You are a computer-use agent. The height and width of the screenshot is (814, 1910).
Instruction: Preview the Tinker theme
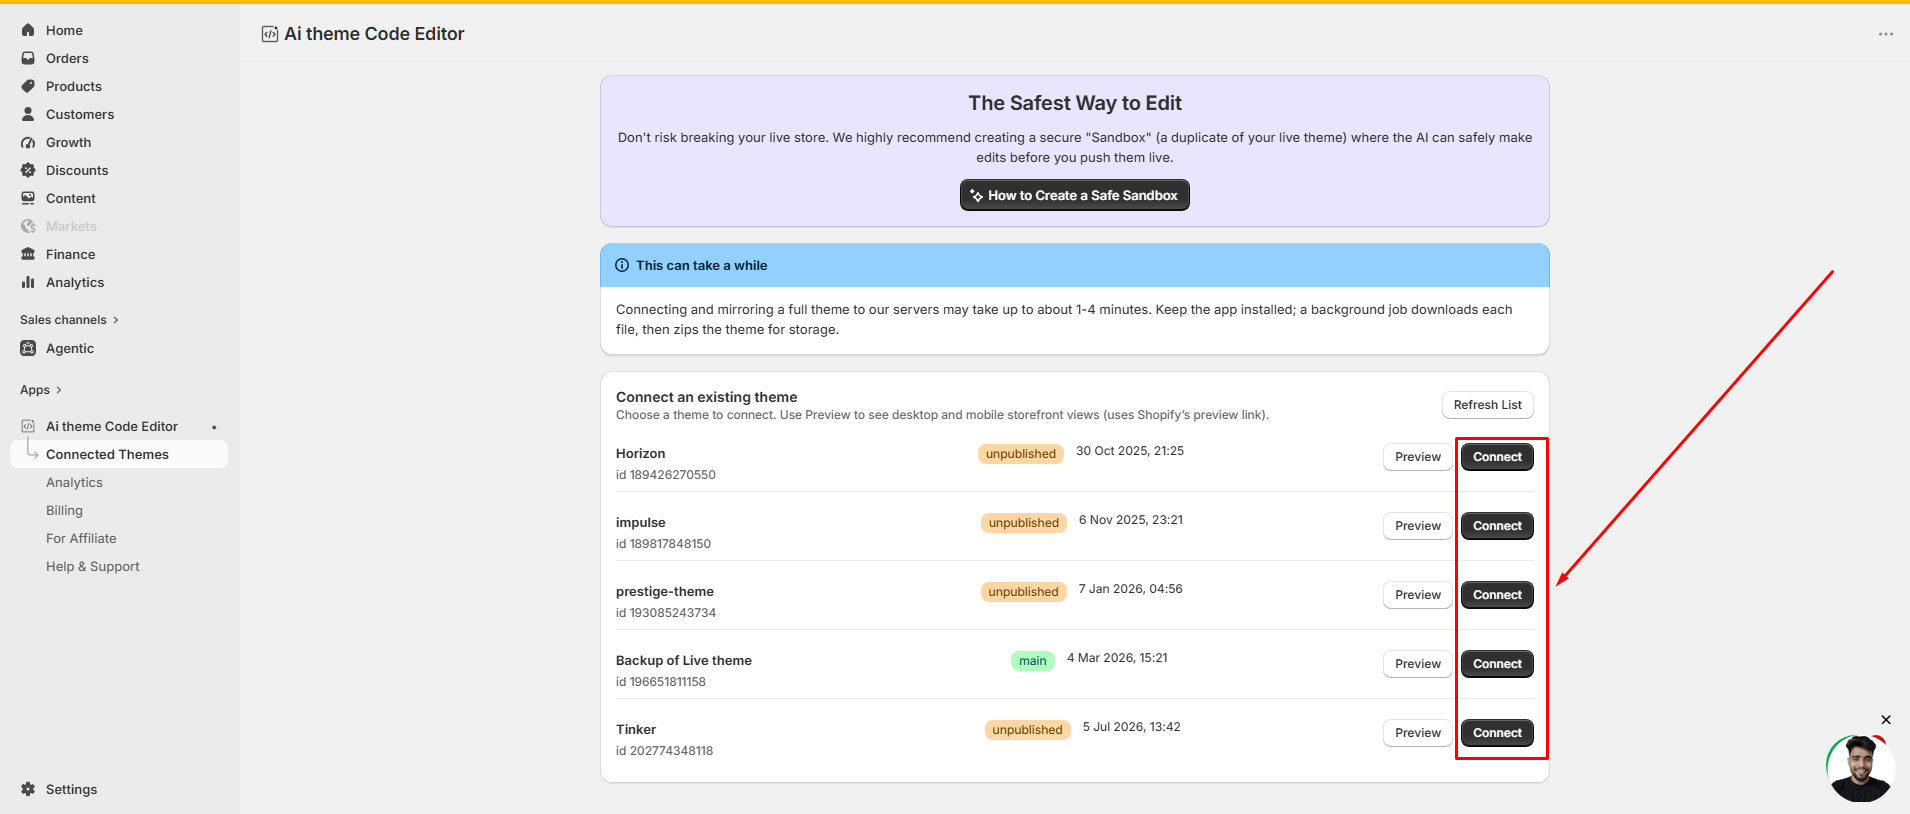point(1418,733)
